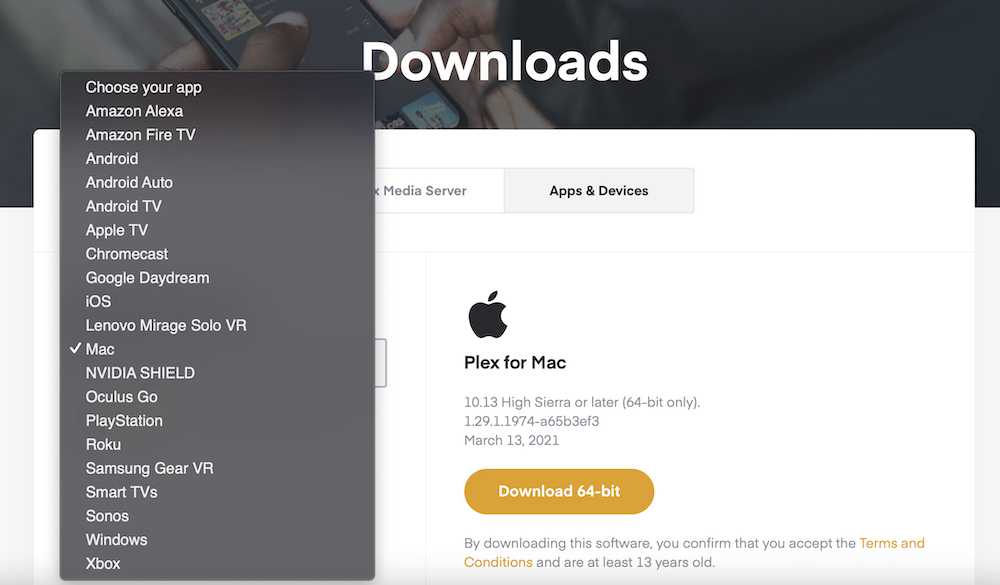
Task: Open the Terms and Conditions link
Action: tap(694, 552)
